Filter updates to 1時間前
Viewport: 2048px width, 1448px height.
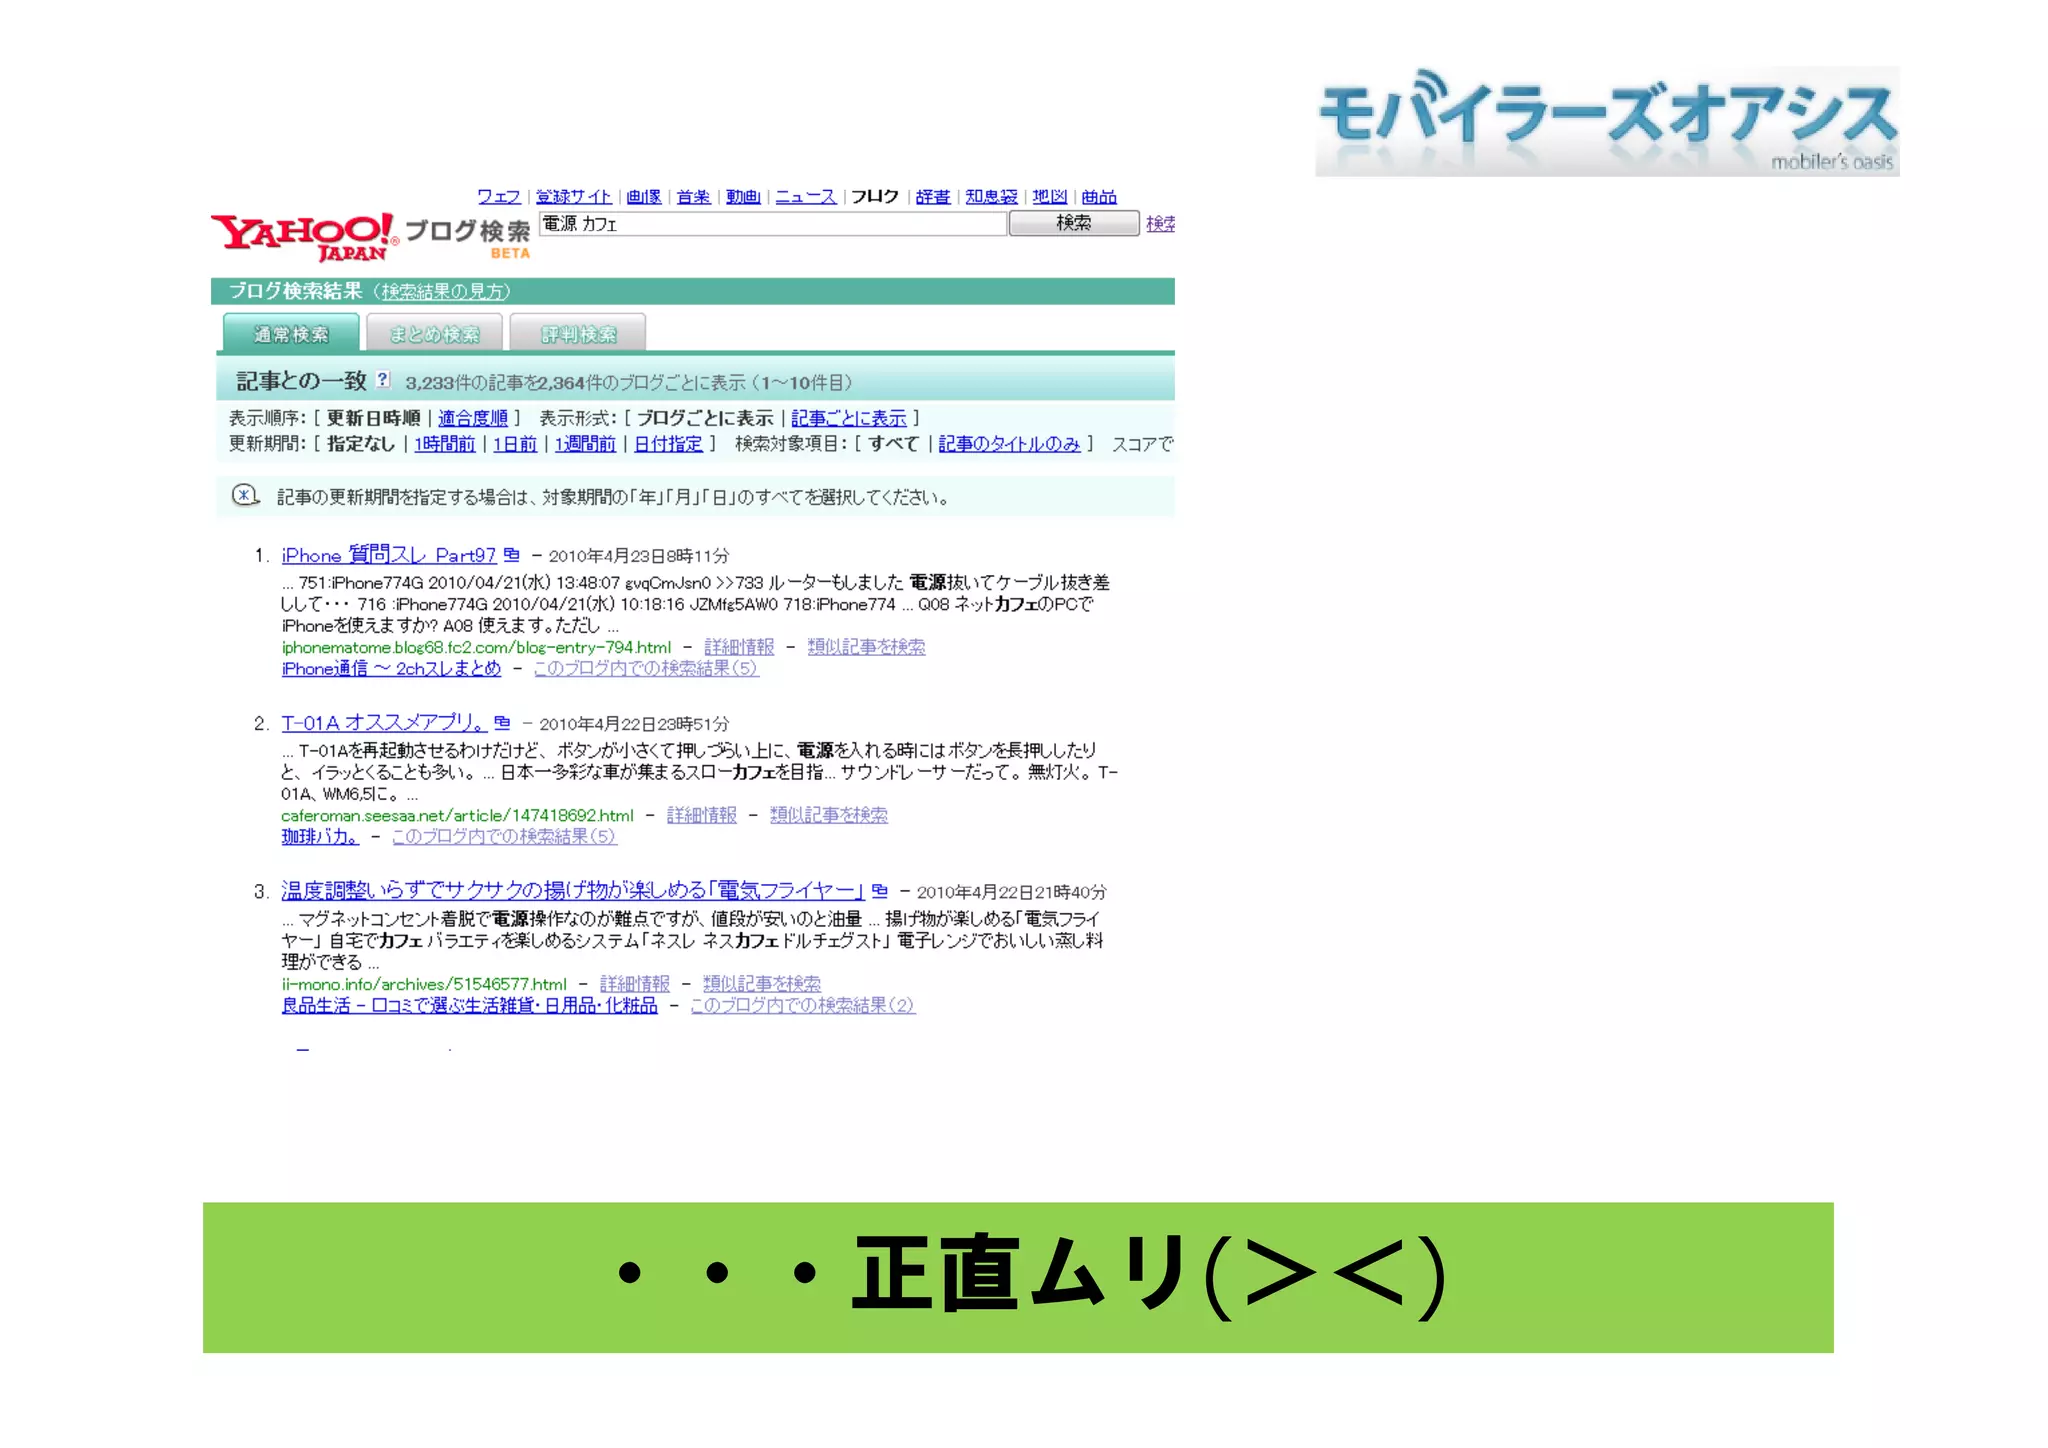pyautogui.click(x=445, y=443)
